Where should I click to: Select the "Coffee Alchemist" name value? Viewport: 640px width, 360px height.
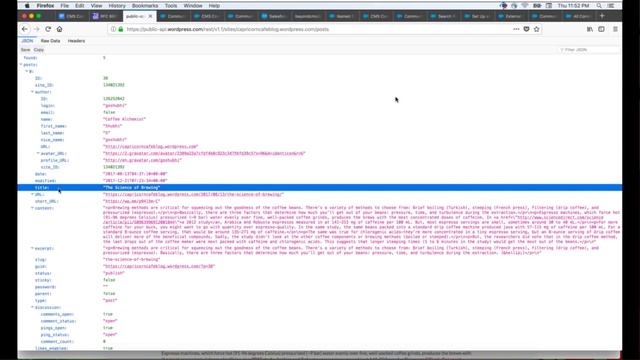coord(124,119)
